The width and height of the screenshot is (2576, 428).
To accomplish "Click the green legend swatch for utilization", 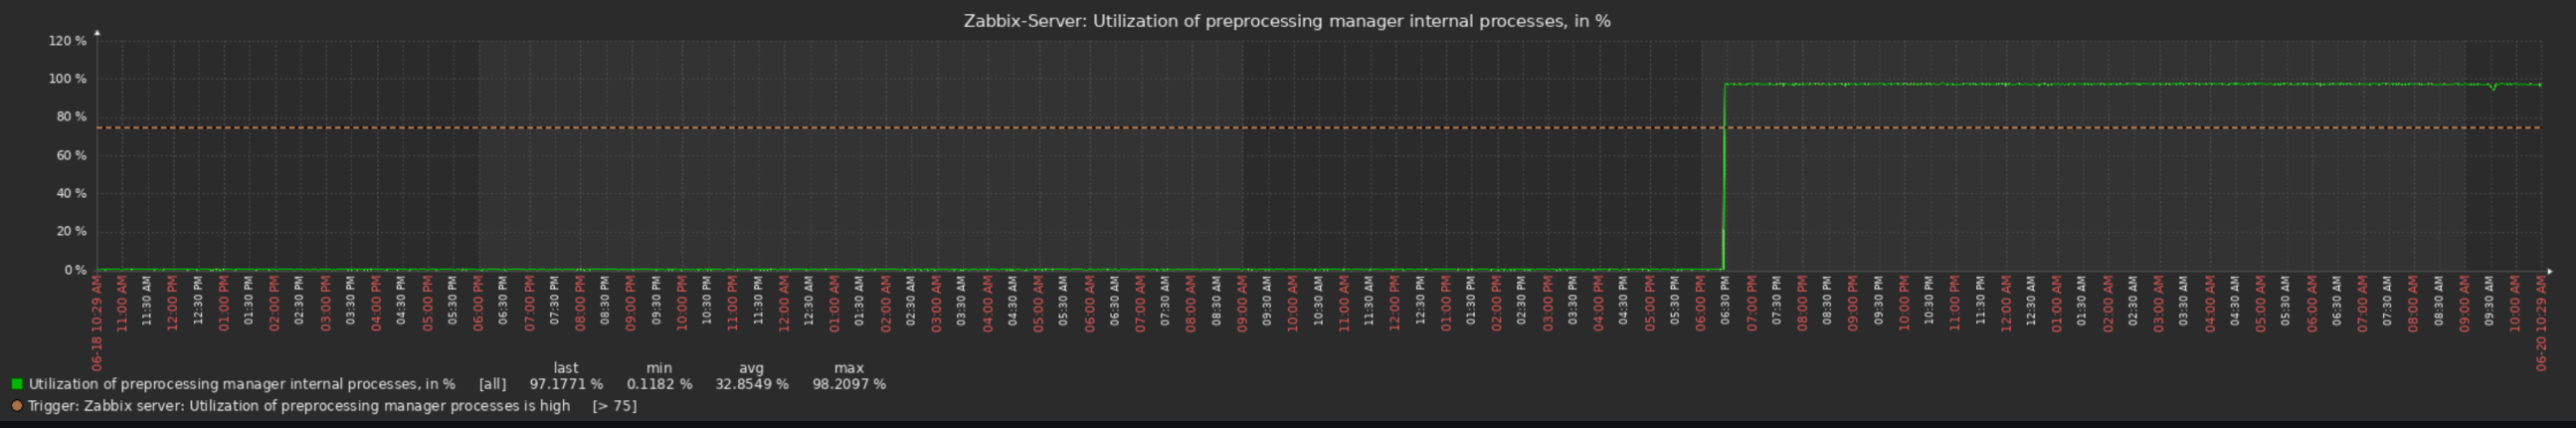I will [17, 384].
